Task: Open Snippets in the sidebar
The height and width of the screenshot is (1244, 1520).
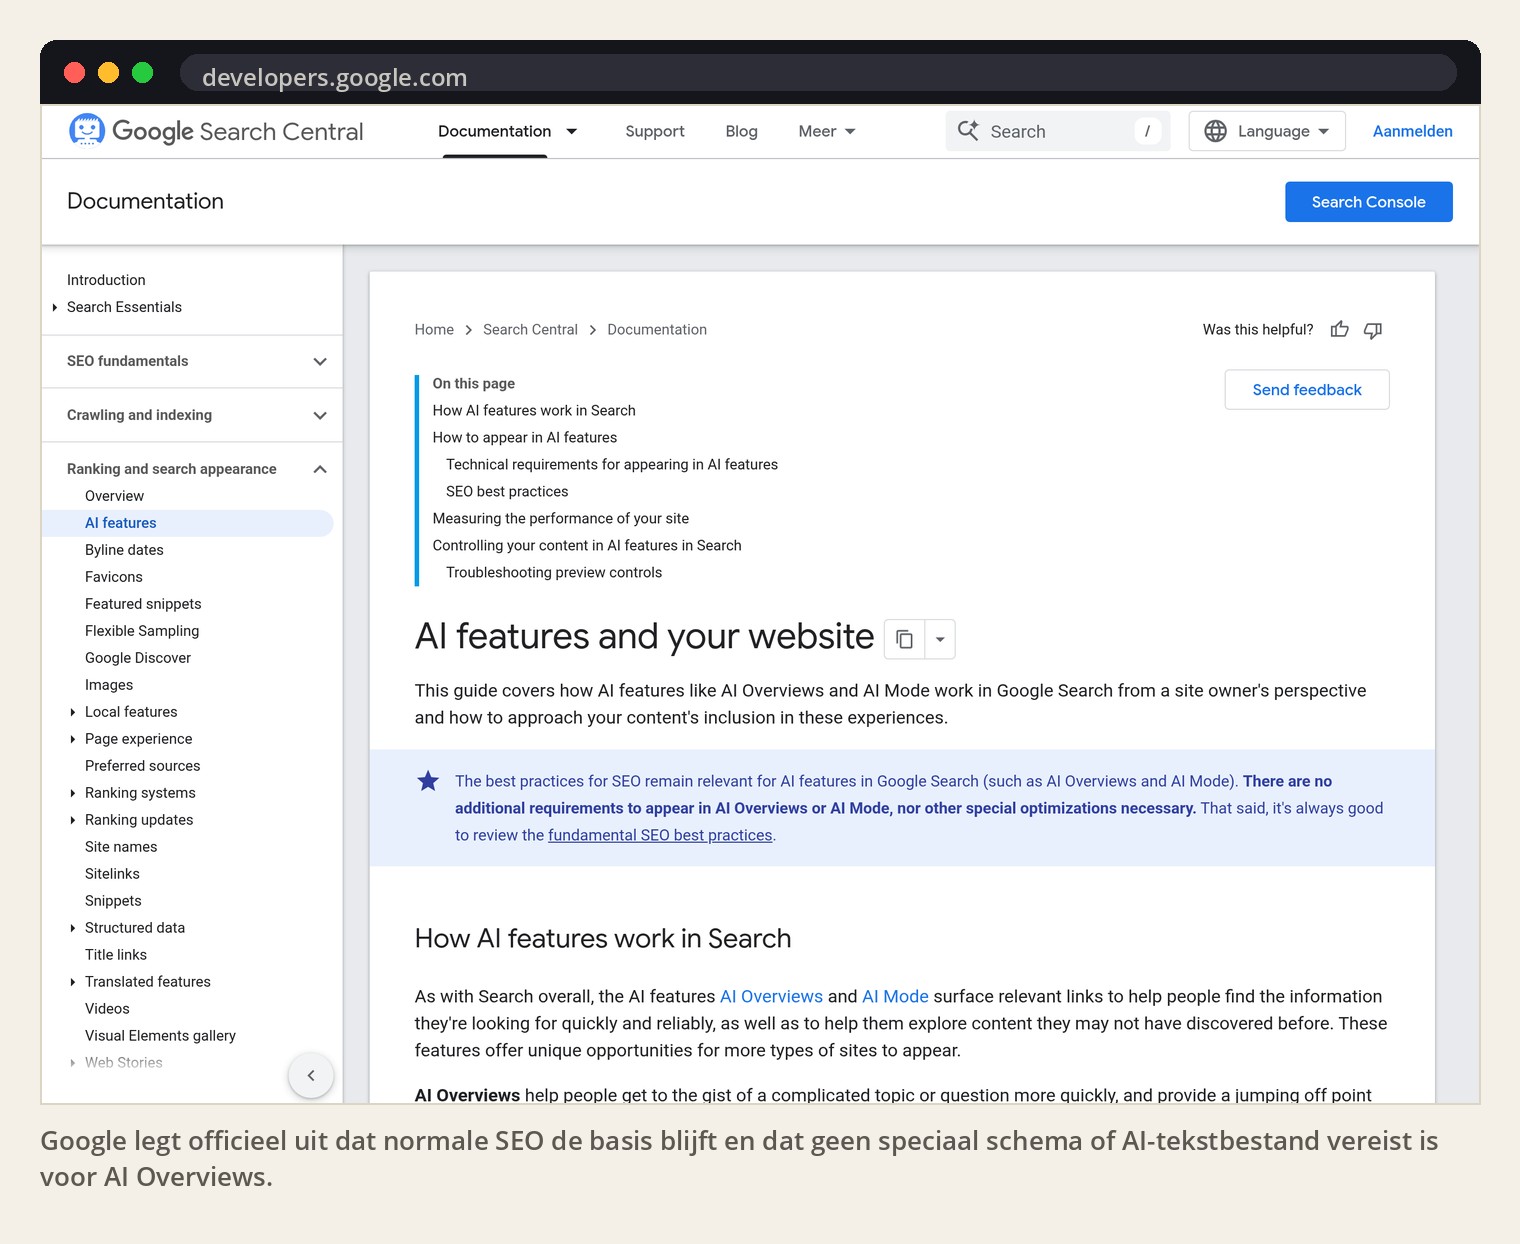Action: click(113, 901)
